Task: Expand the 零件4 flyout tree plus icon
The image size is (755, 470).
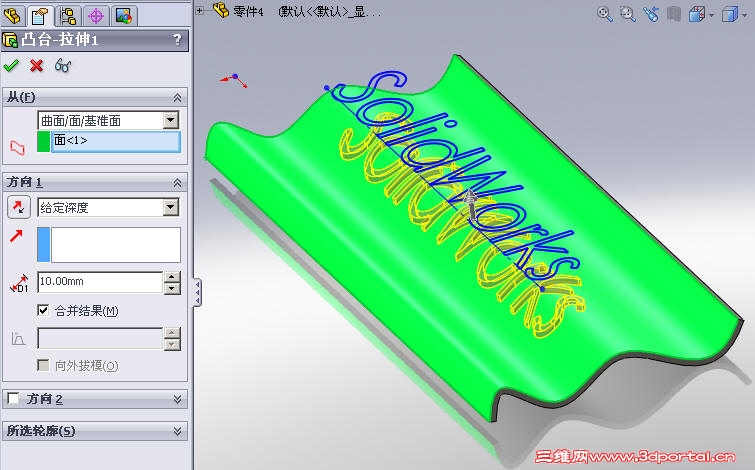Action: click(x=199, y=10)
